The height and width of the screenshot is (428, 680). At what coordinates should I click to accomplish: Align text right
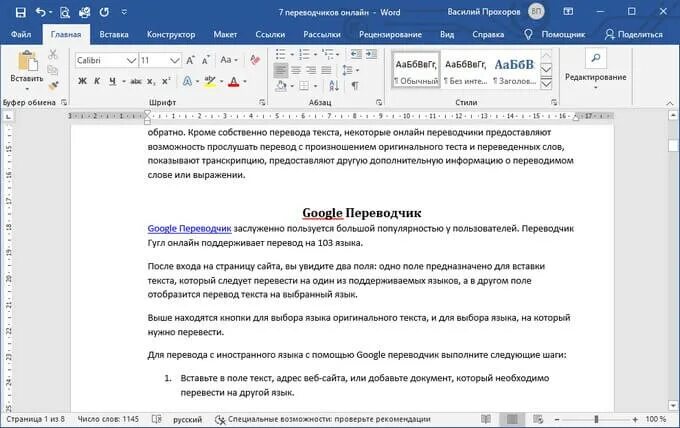coord(311,70)
